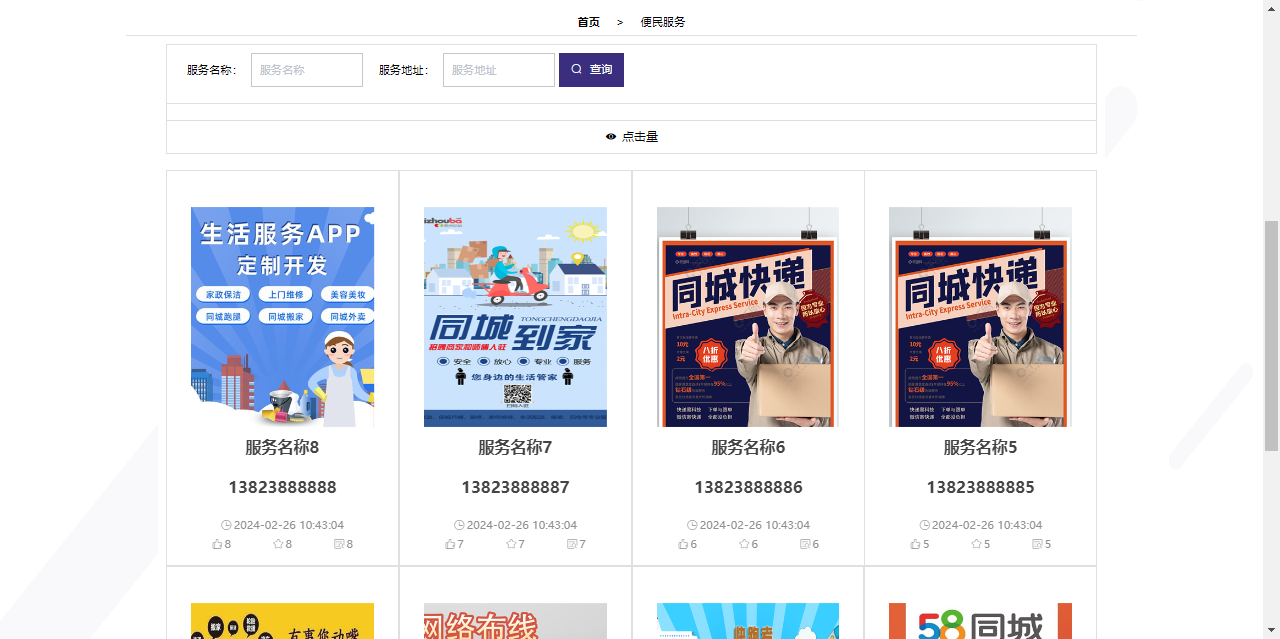Open the 服务名称8 poster thumbnail
This screenshot has width=1280, height=639.
(x=282, y=317)
